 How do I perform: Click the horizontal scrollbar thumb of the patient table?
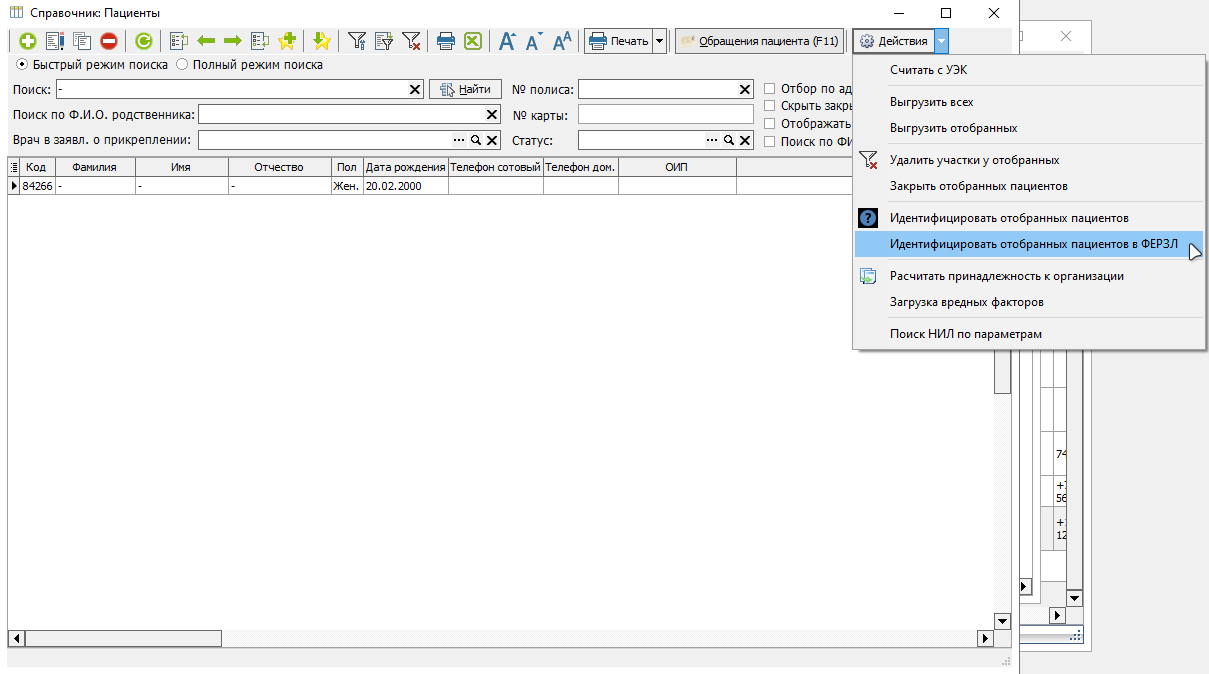click(x=124, y=638)
